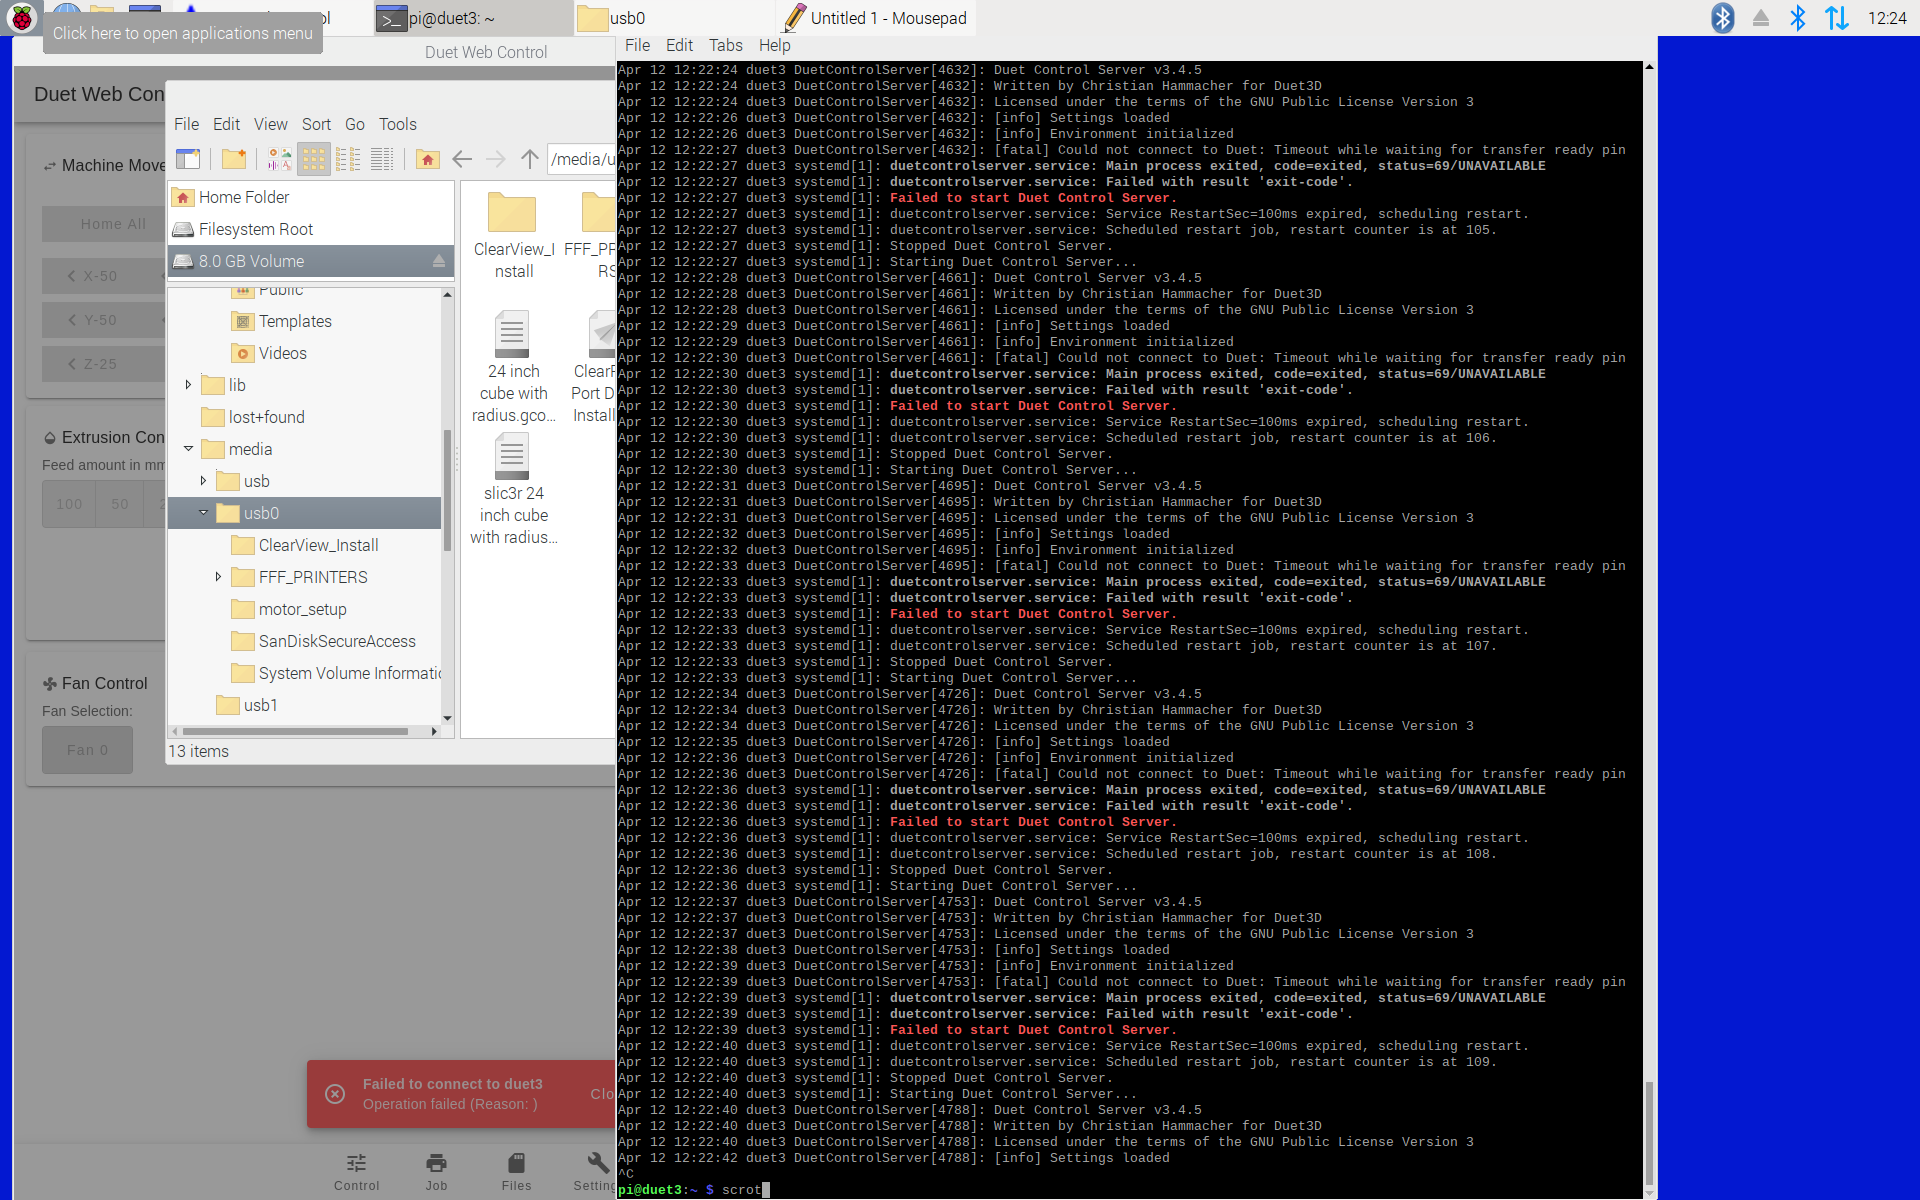This screenshot has height=1200, width=1920.
Task: Switch to thumbnail view in file manager
Action: coord(279,159)
